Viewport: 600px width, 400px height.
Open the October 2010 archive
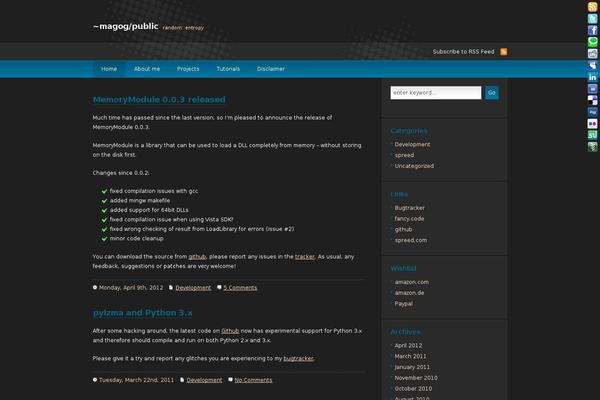pyautogui.click(x=413, y=388)
